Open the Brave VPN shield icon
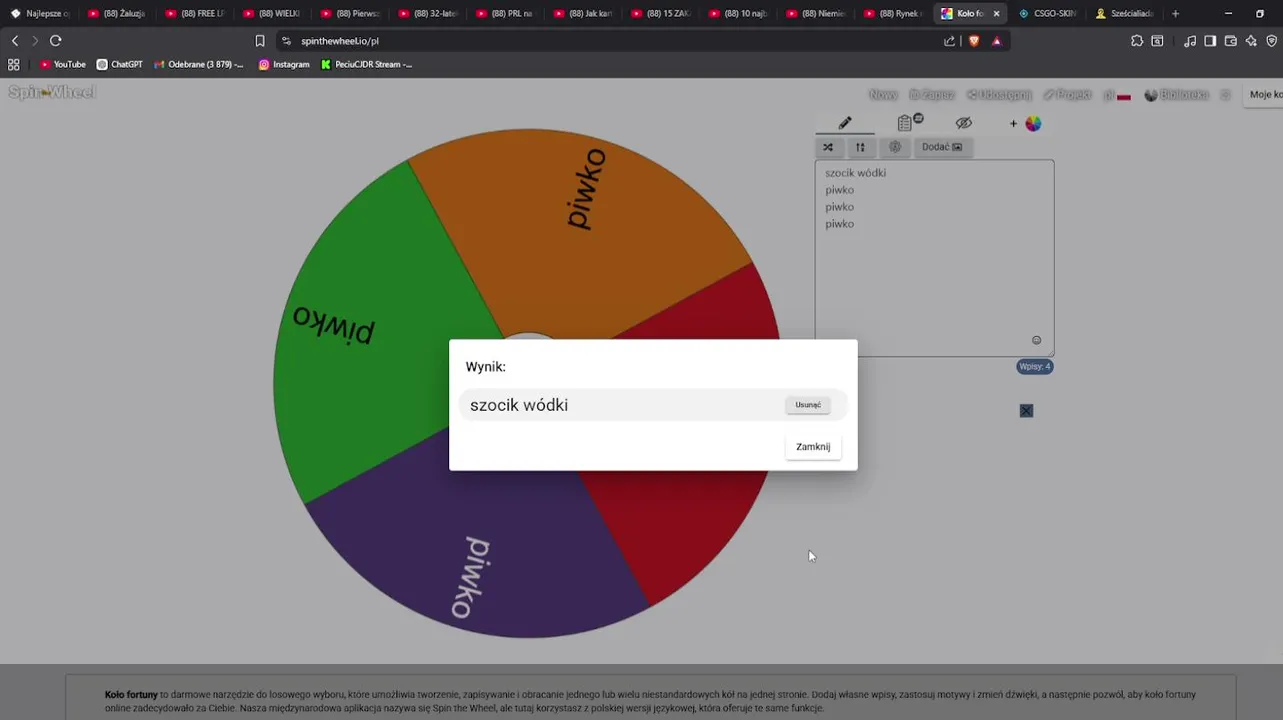 coord(1272,41)
